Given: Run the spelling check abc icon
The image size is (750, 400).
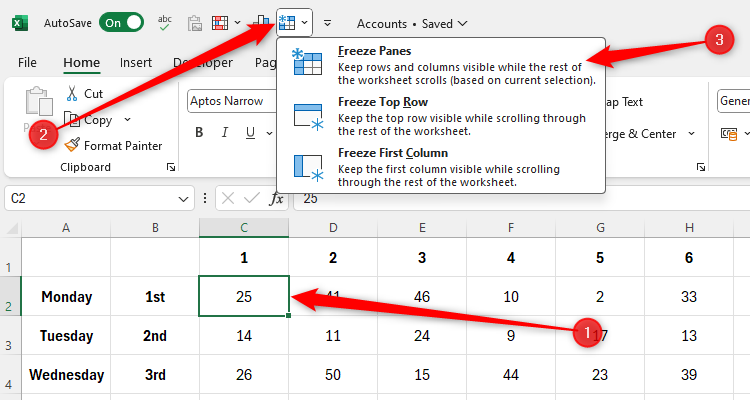Looking at the screenshot, I should click(x=165, y=23).
